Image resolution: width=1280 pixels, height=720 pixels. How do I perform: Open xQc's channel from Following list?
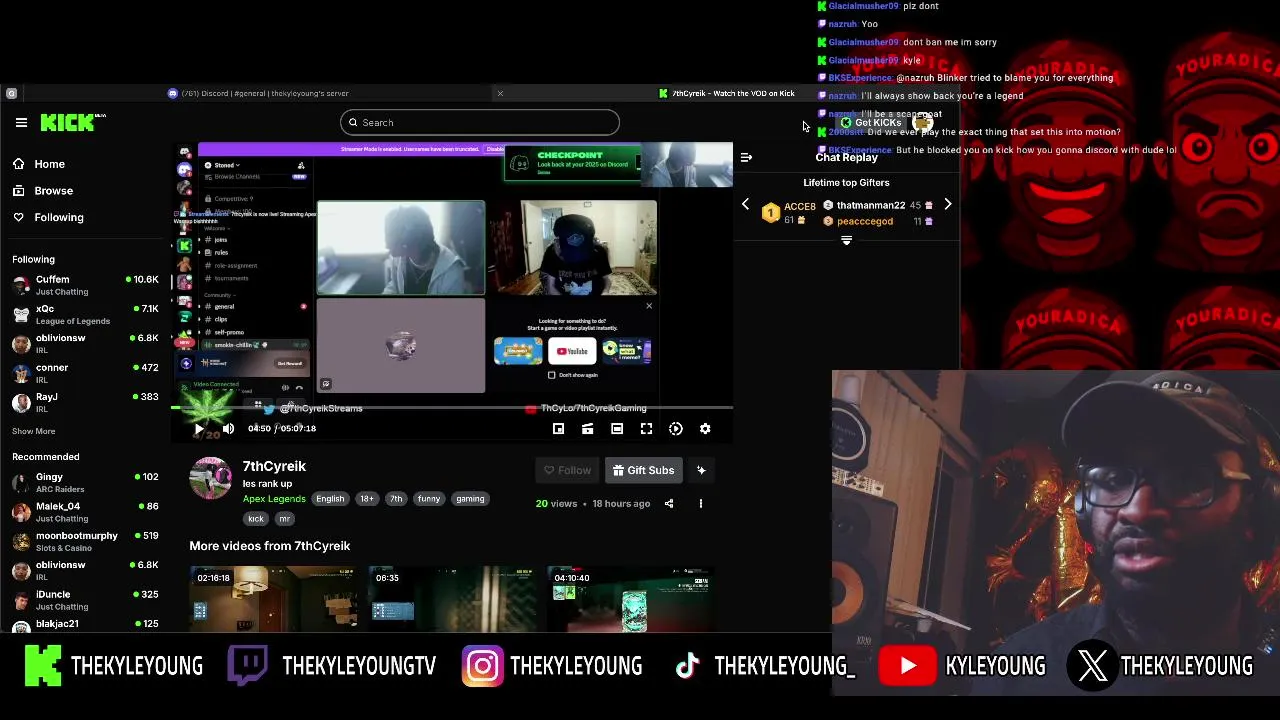coord(85,314)
